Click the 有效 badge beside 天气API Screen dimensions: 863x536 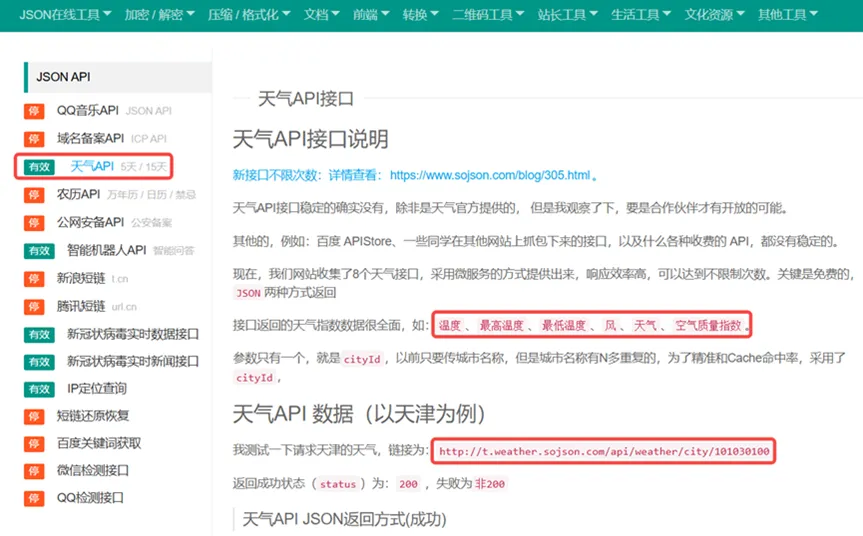39,167
